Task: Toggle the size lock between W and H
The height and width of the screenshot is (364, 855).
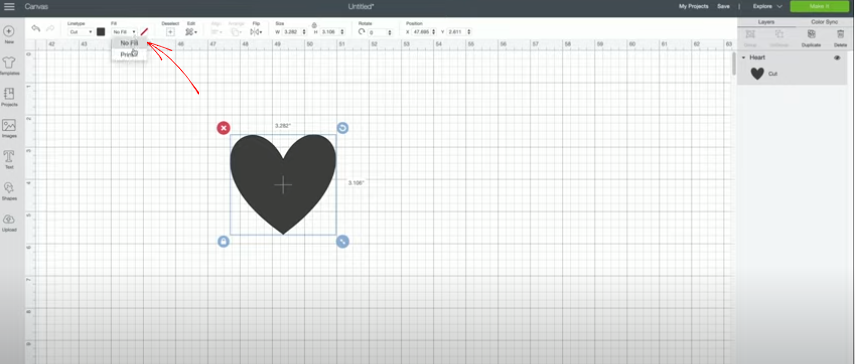Action: 314,25
